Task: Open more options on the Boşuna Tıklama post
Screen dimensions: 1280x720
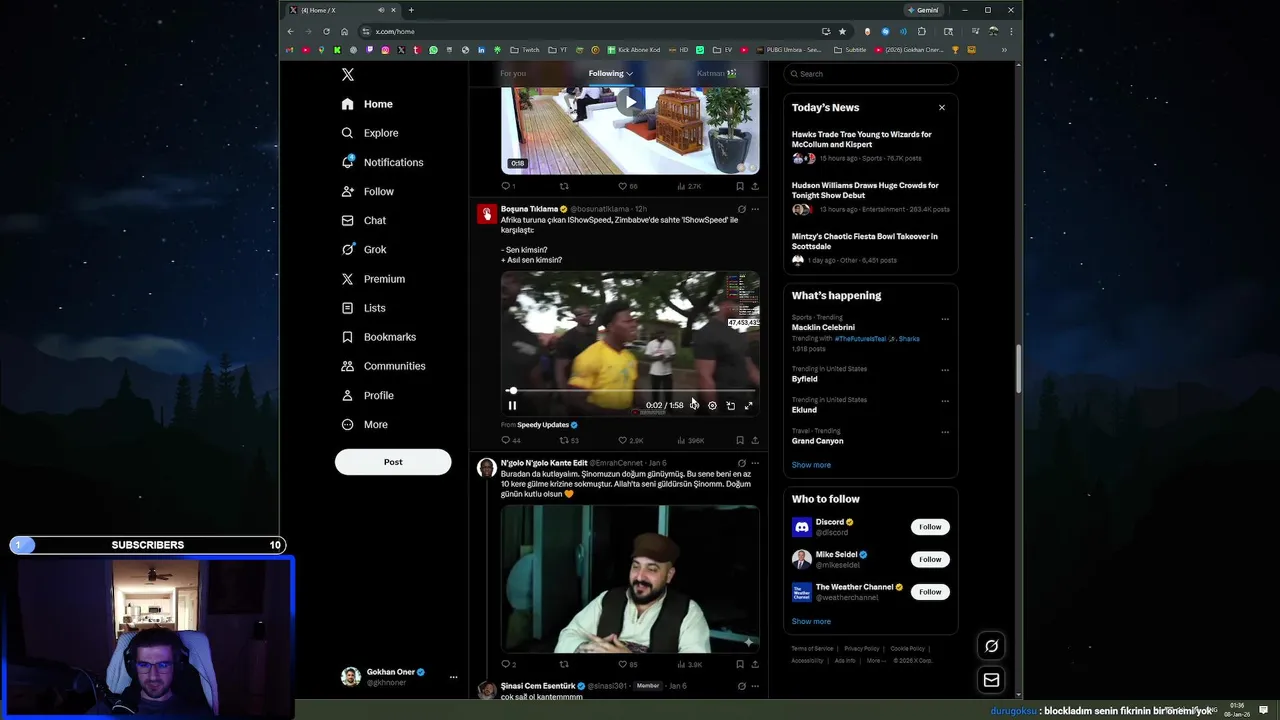Action: pyautogui.click(x=754, y=209)
